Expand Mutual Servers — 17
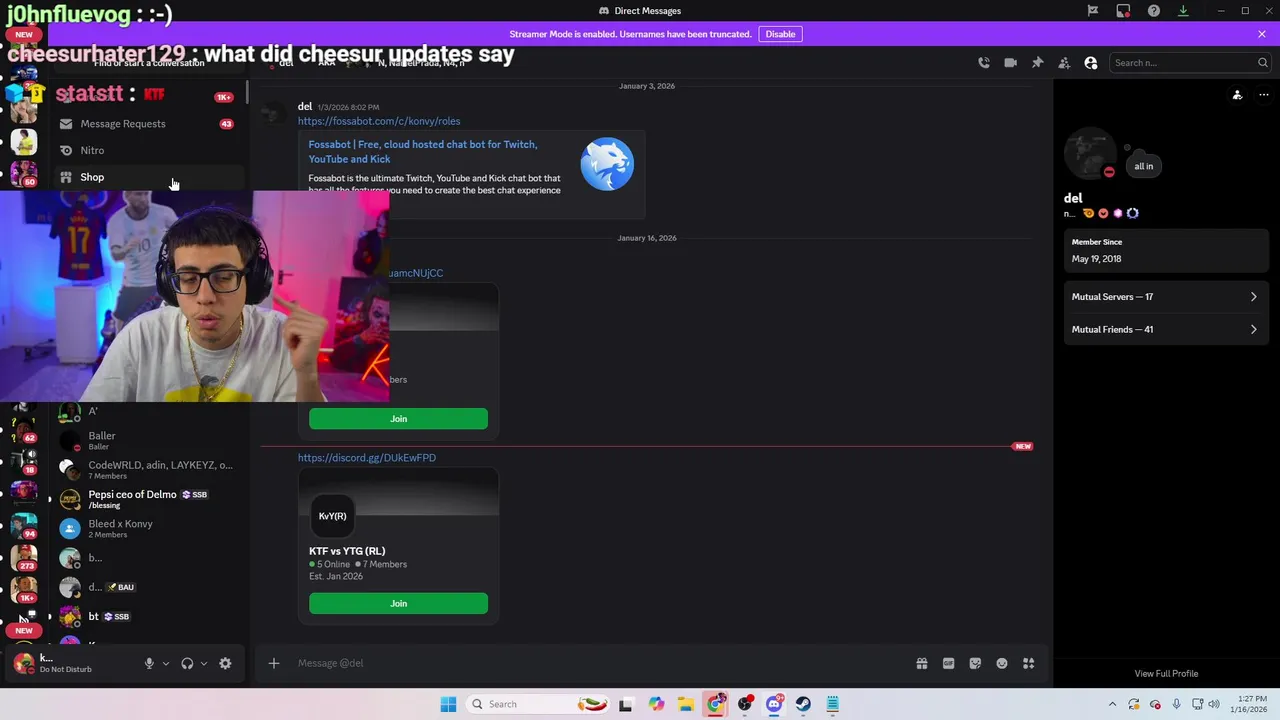Image resolution: width=1280 pixels, height=720 pixels. 1166,297
